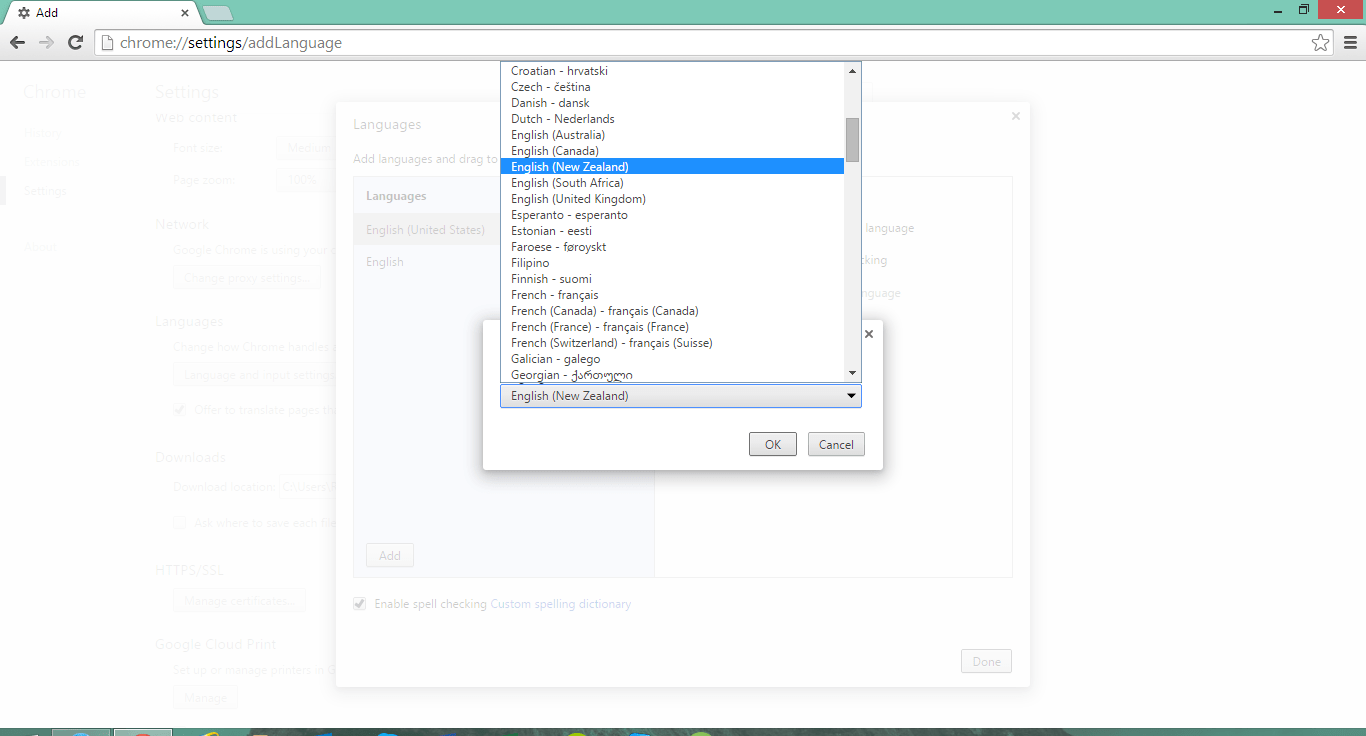The height and width of the screenshot is (736, 1366).
Task: Click the language list scrollbar thumb
Action: pos(852,139)
